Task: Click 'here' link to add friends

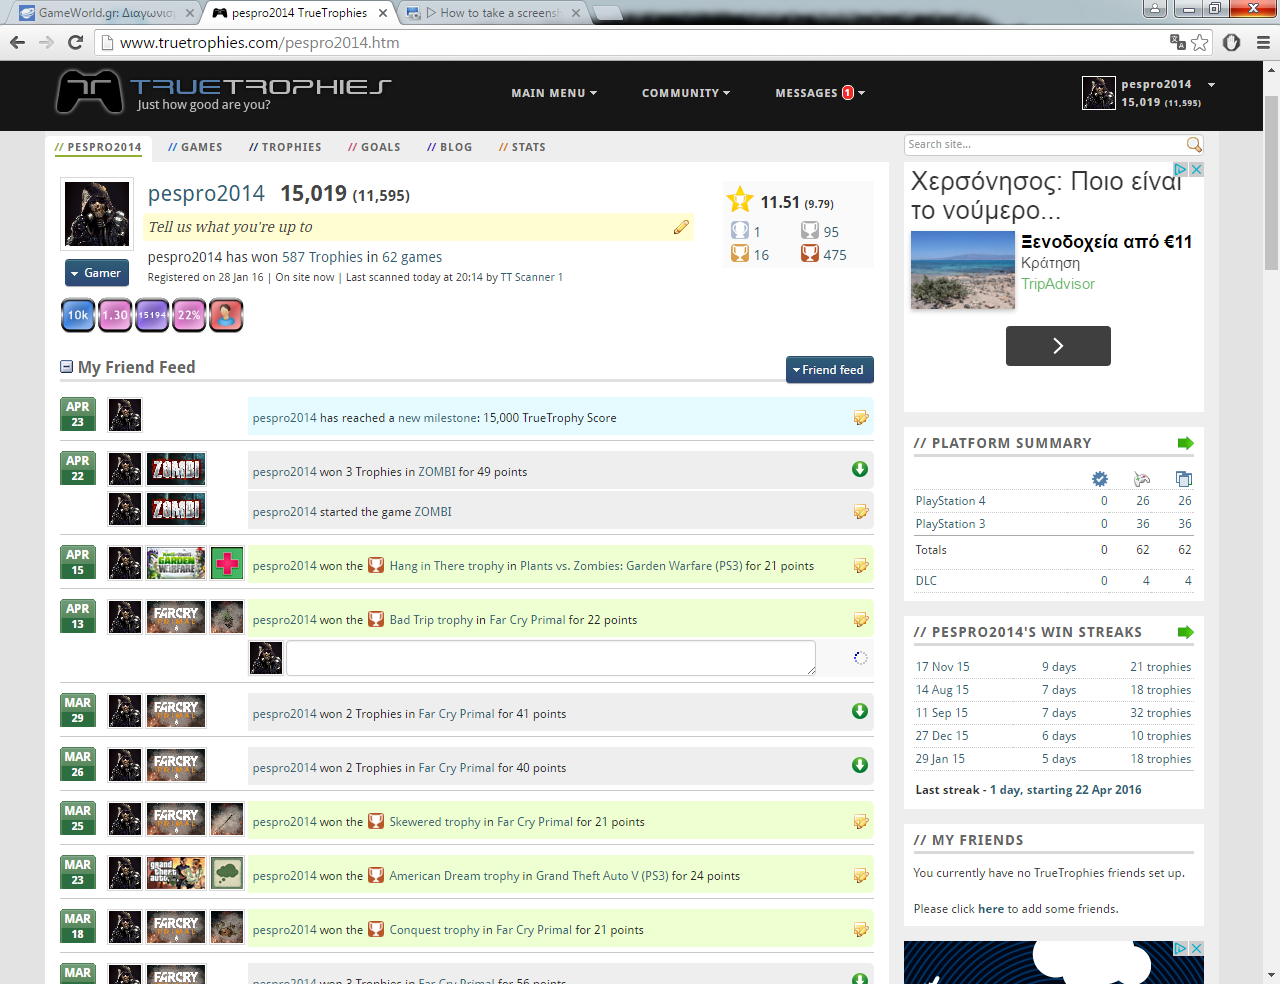Action: pyautogui.click(x=991, y=909)
